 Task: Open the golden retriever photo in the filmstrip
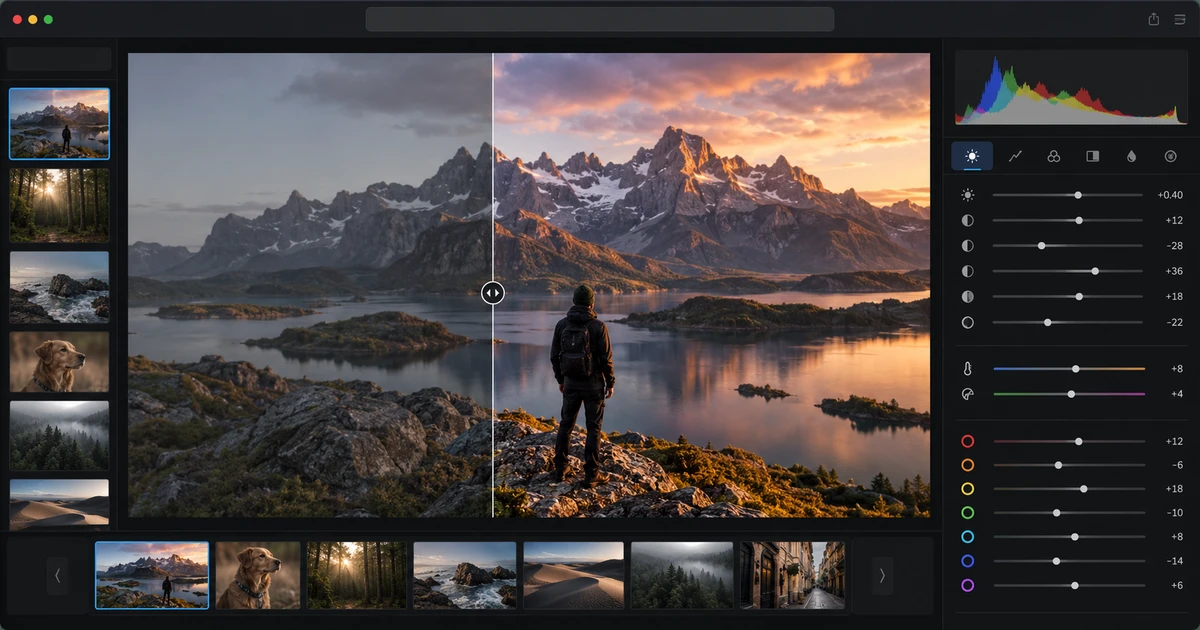tap(258, 576)
